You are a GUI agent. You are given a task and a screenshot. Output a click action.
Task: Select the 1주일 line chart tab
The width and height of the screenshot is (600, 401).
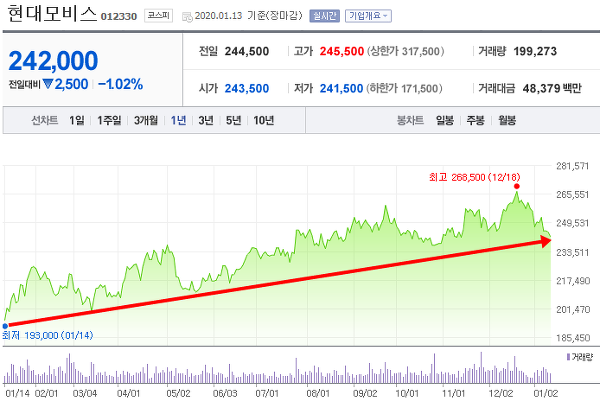(109, 121)
